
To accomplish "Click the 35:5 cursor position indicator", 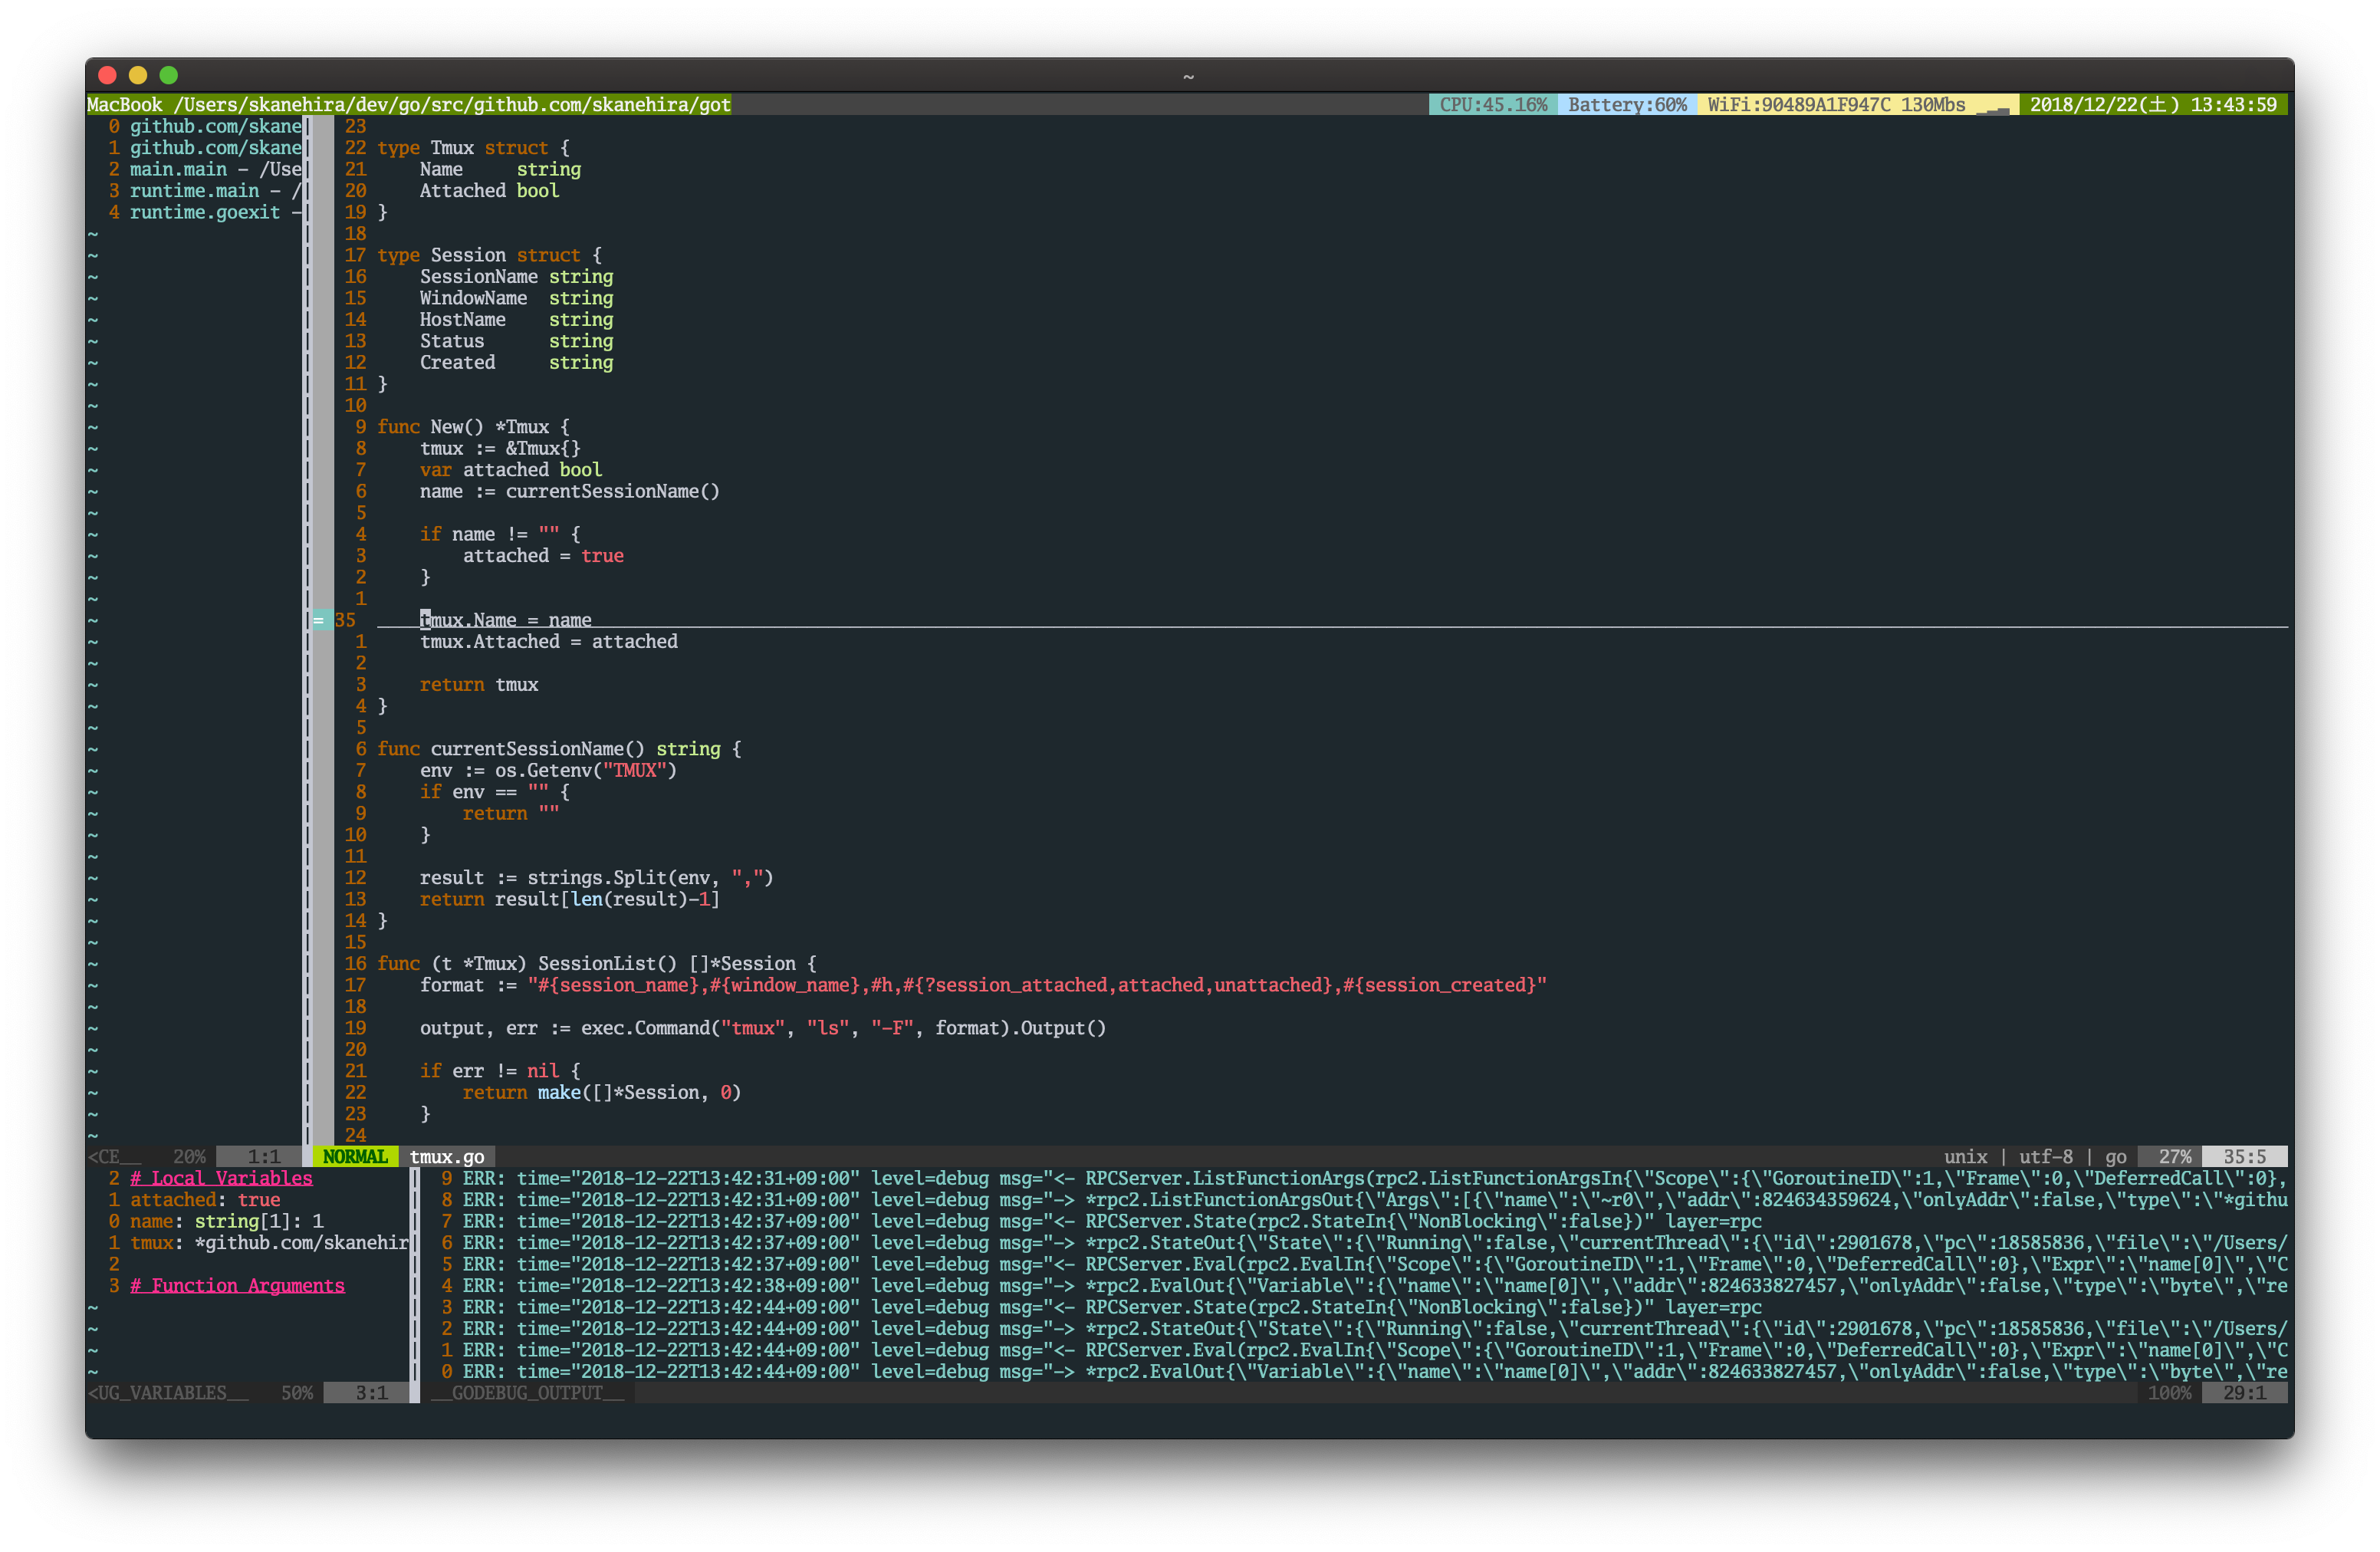I will coord(2244,1157).
